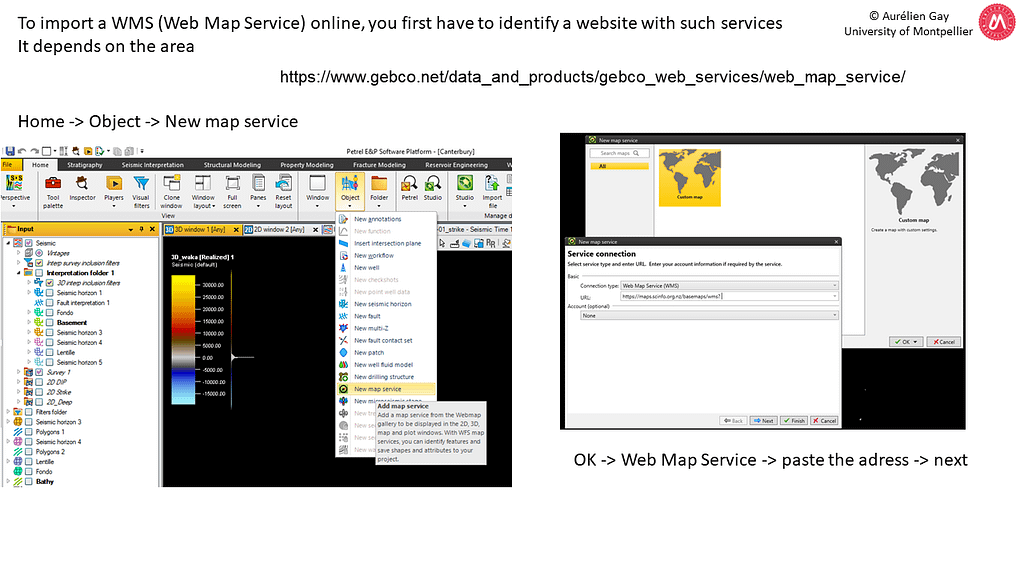
Task: Click the Reset layout icon
Action: tap(284, 189)
